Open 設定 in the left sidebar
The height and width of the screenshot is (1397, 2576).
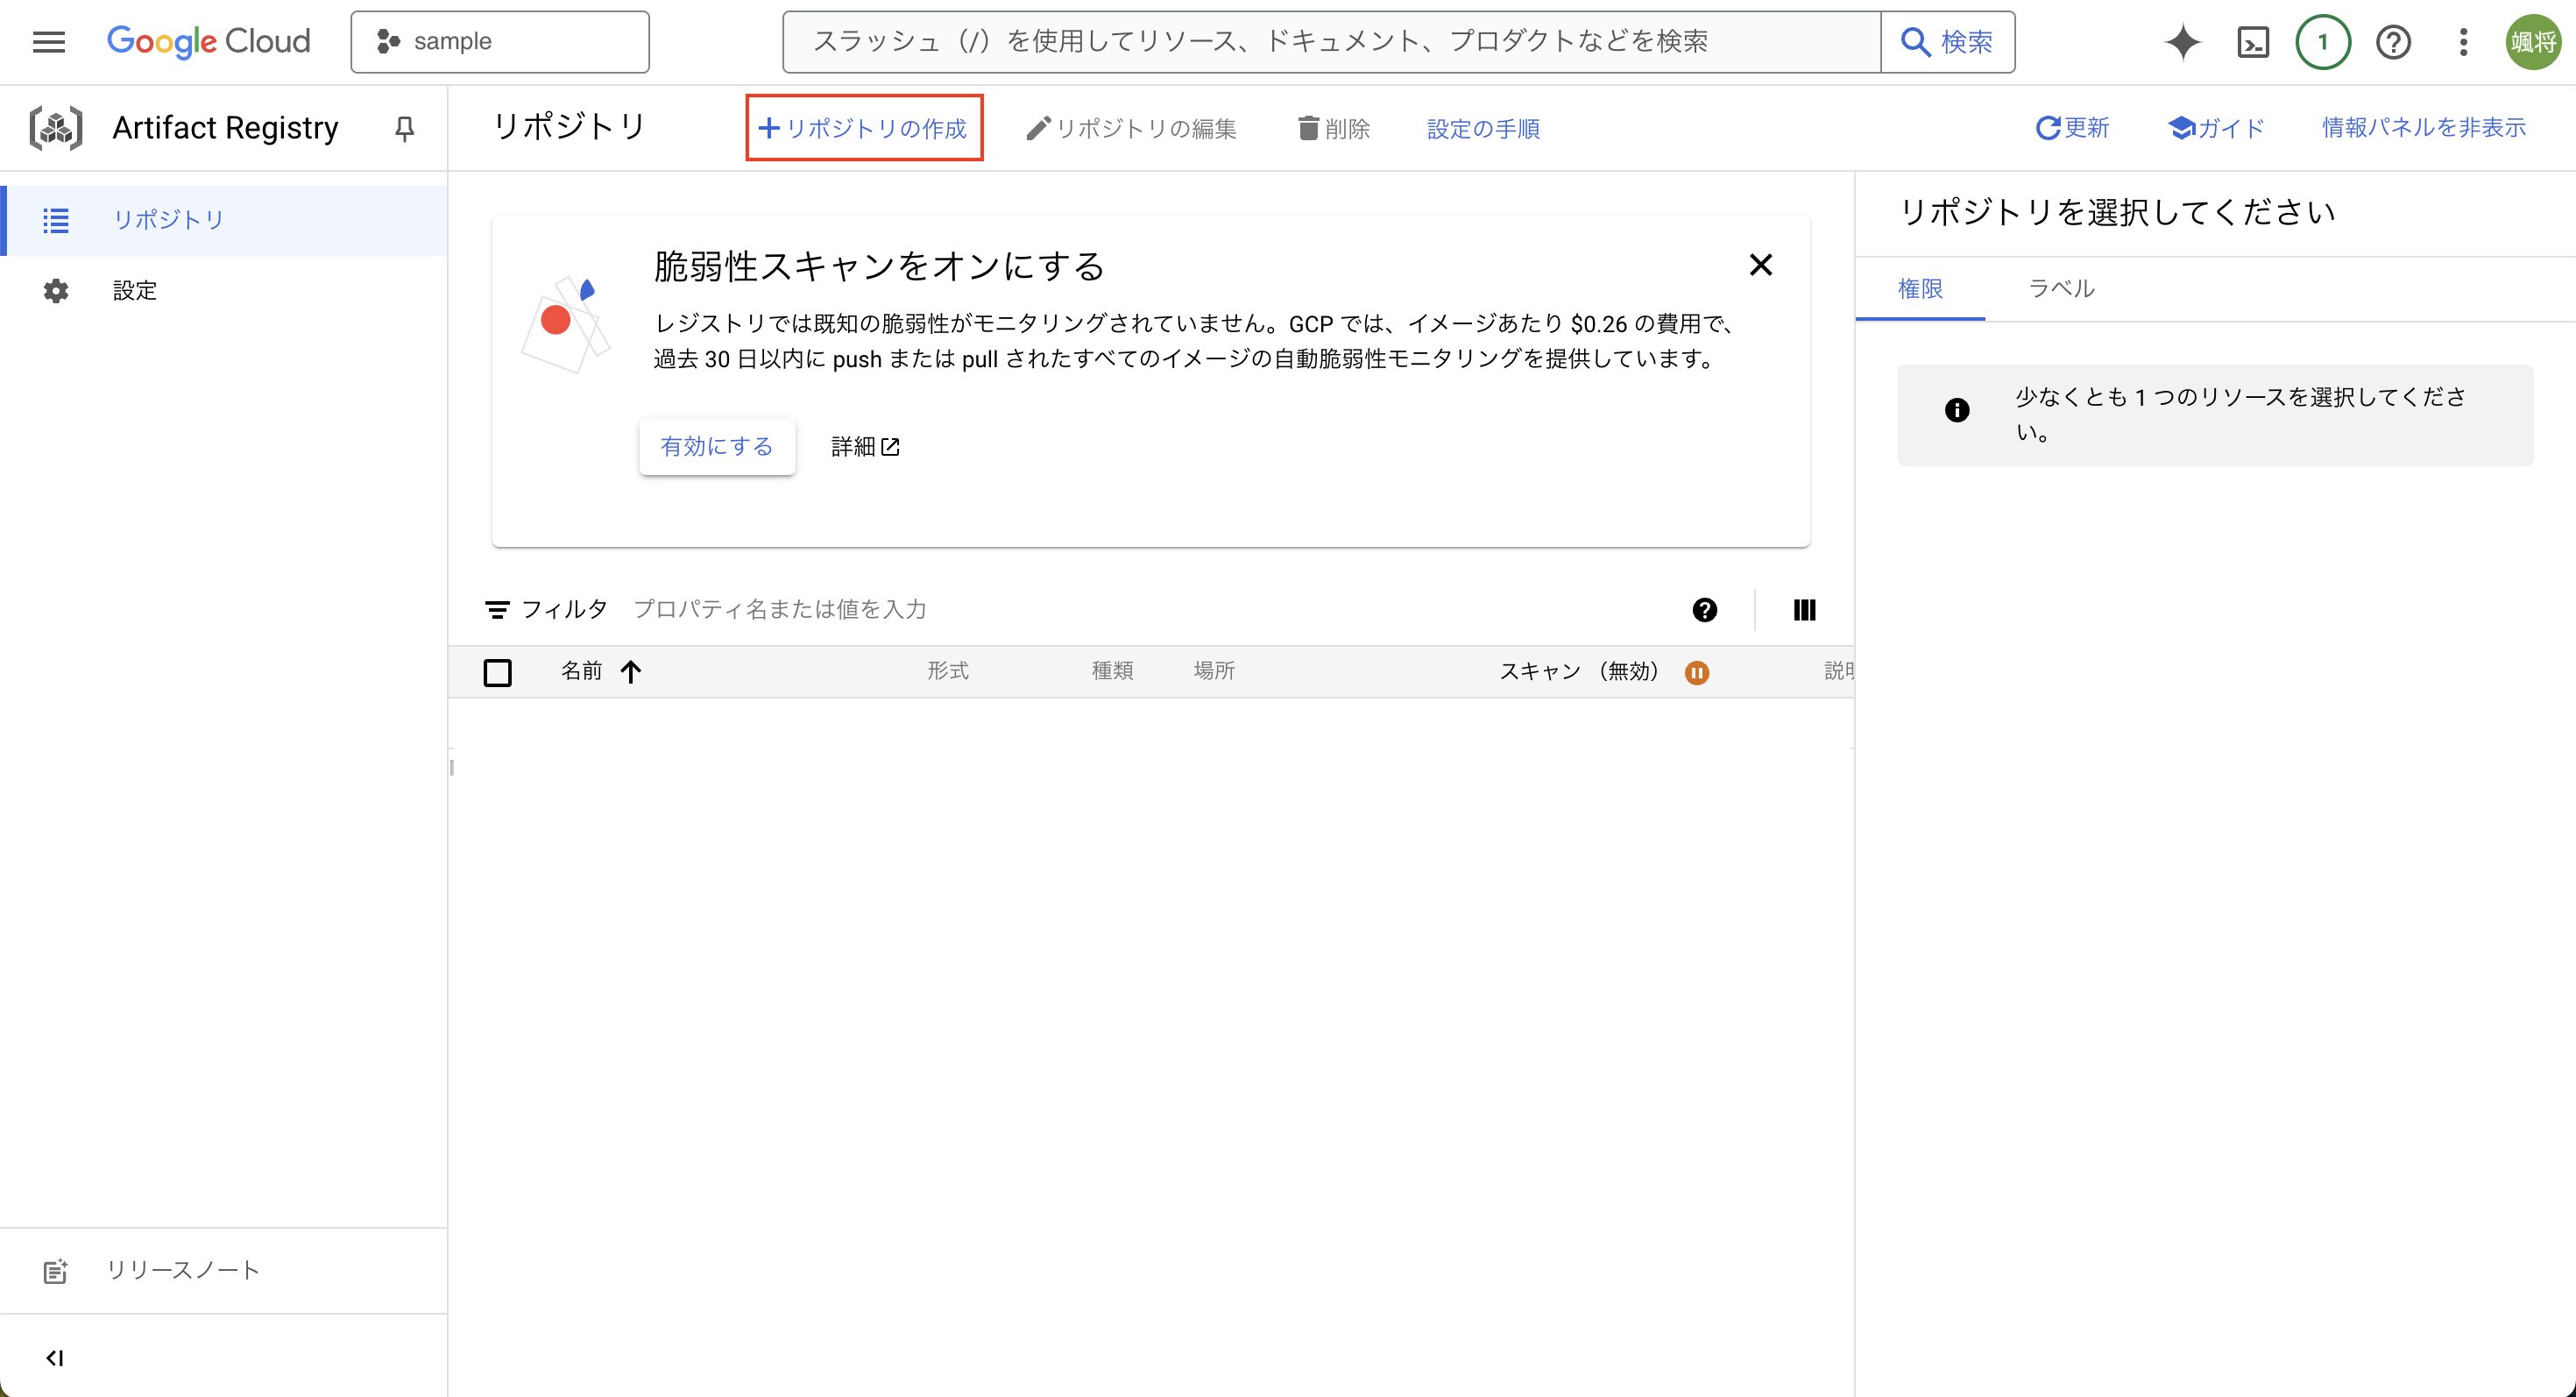coord(224,291)
